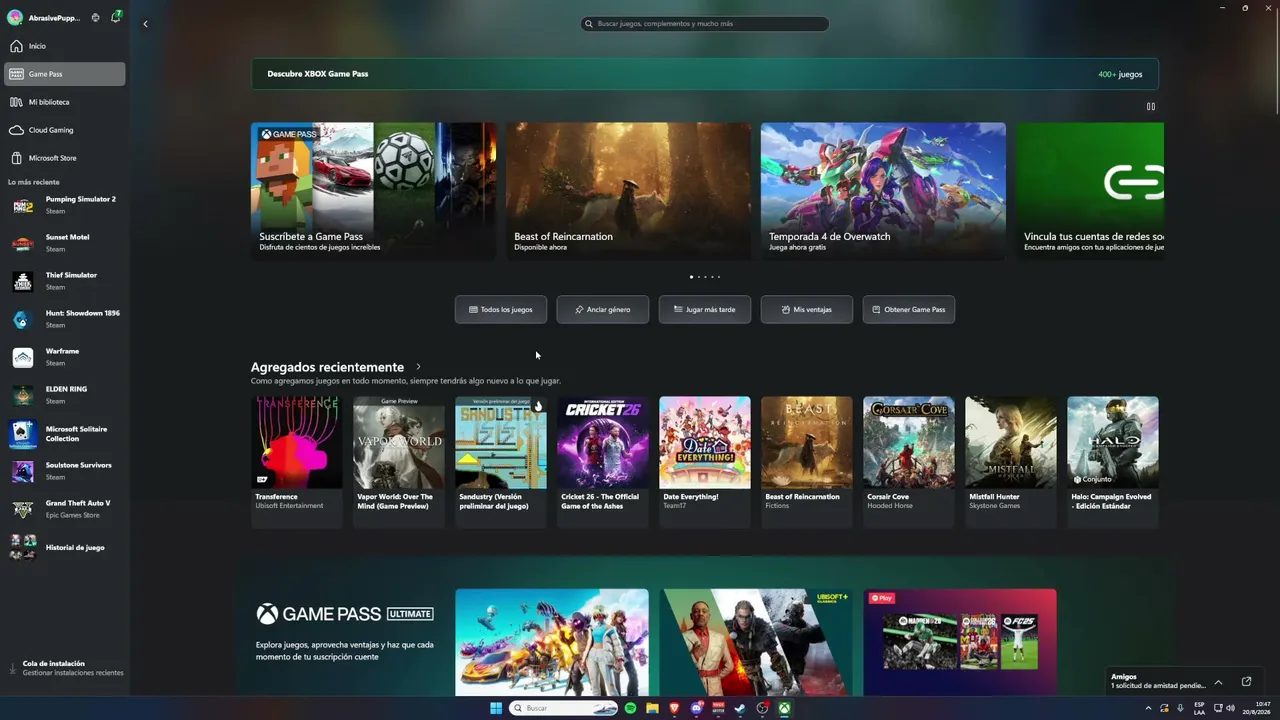Expand the Amigos panel chevron
The image size is (1280, 720).
tap(1218, 682)
